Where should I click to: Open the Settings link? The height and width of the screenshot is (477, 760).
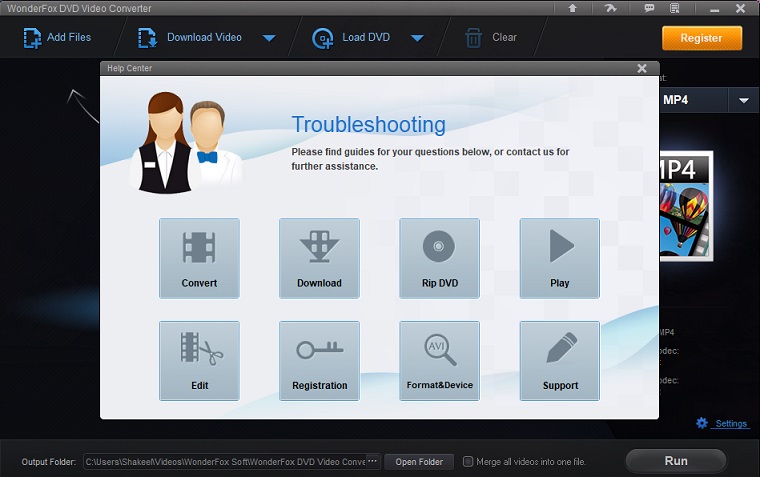pos(730,423)
